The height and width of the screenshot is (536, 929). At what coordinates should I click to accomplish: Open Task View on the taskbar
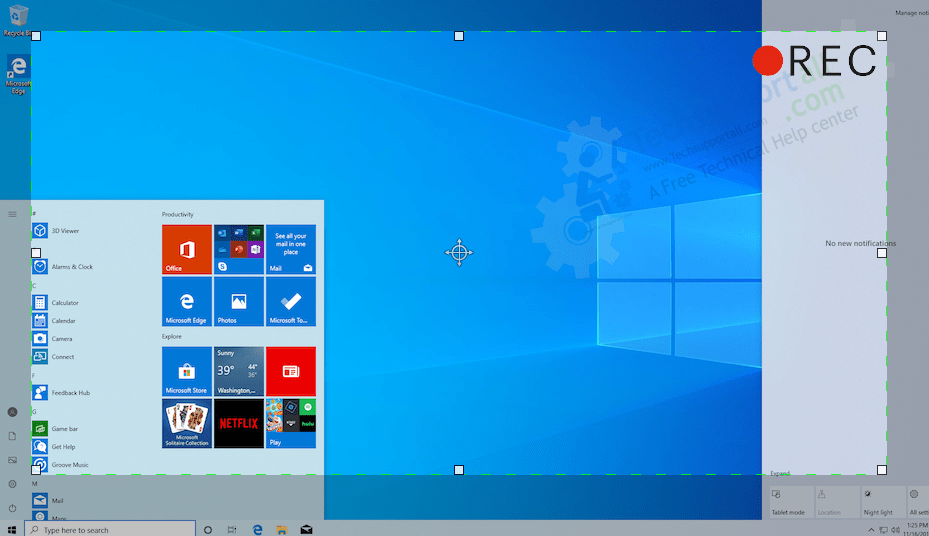point(232,529)
